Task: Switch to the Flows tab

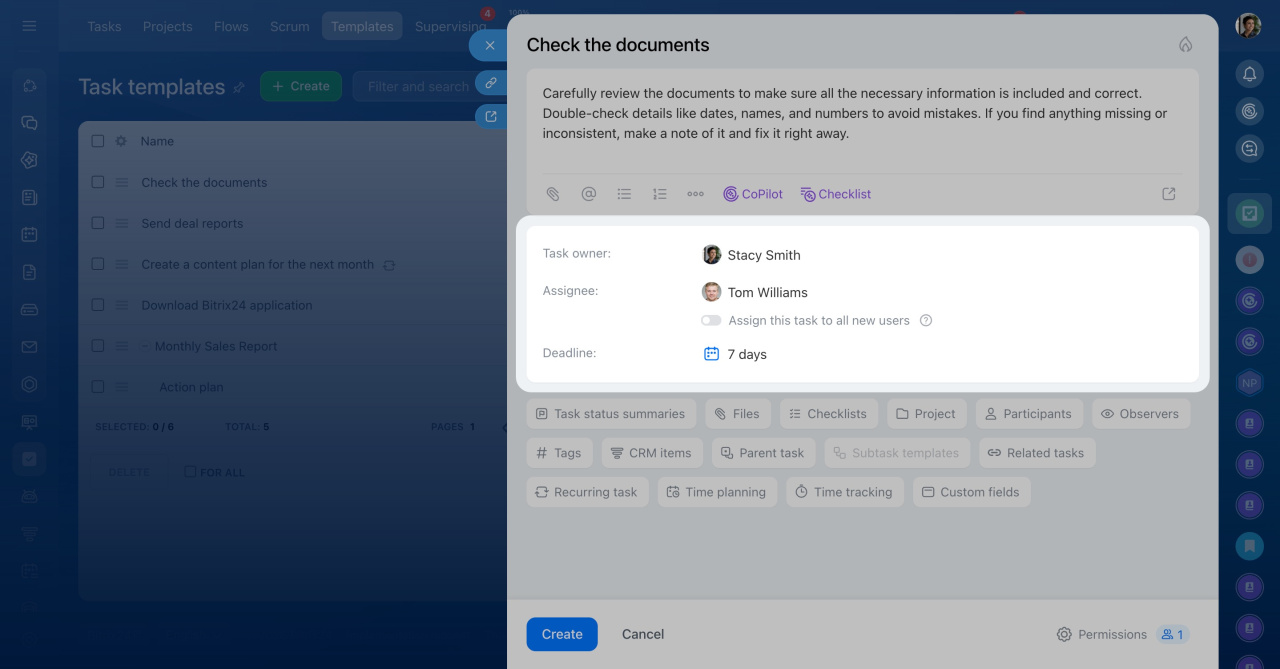Action: 231,26
